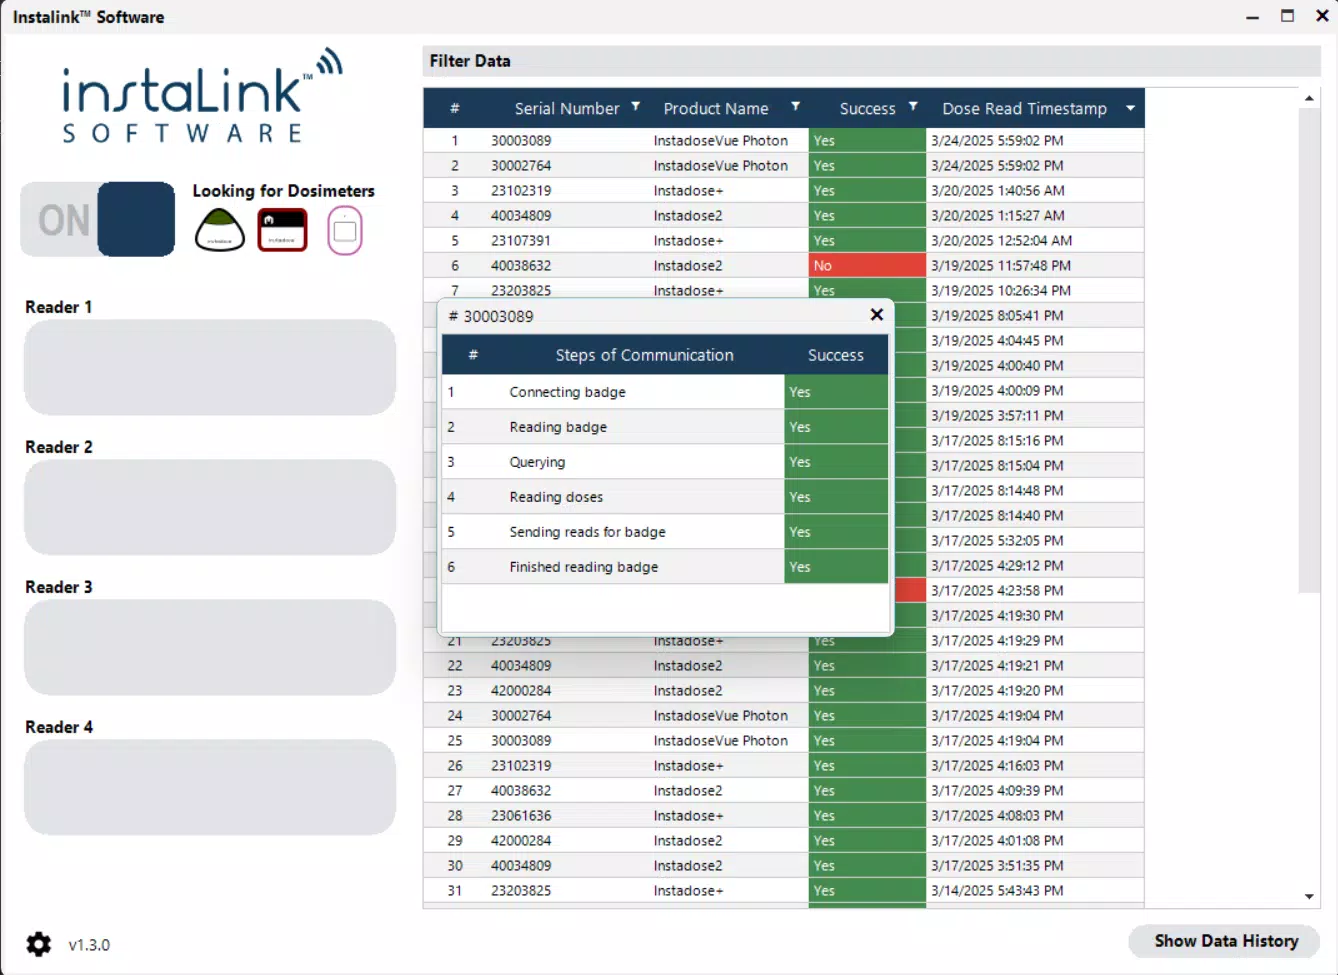The height and width of the screenshot is (975, 1338).
Task: Click the popup Success column header
Action: pyautogui.click(x=836, y=355)
